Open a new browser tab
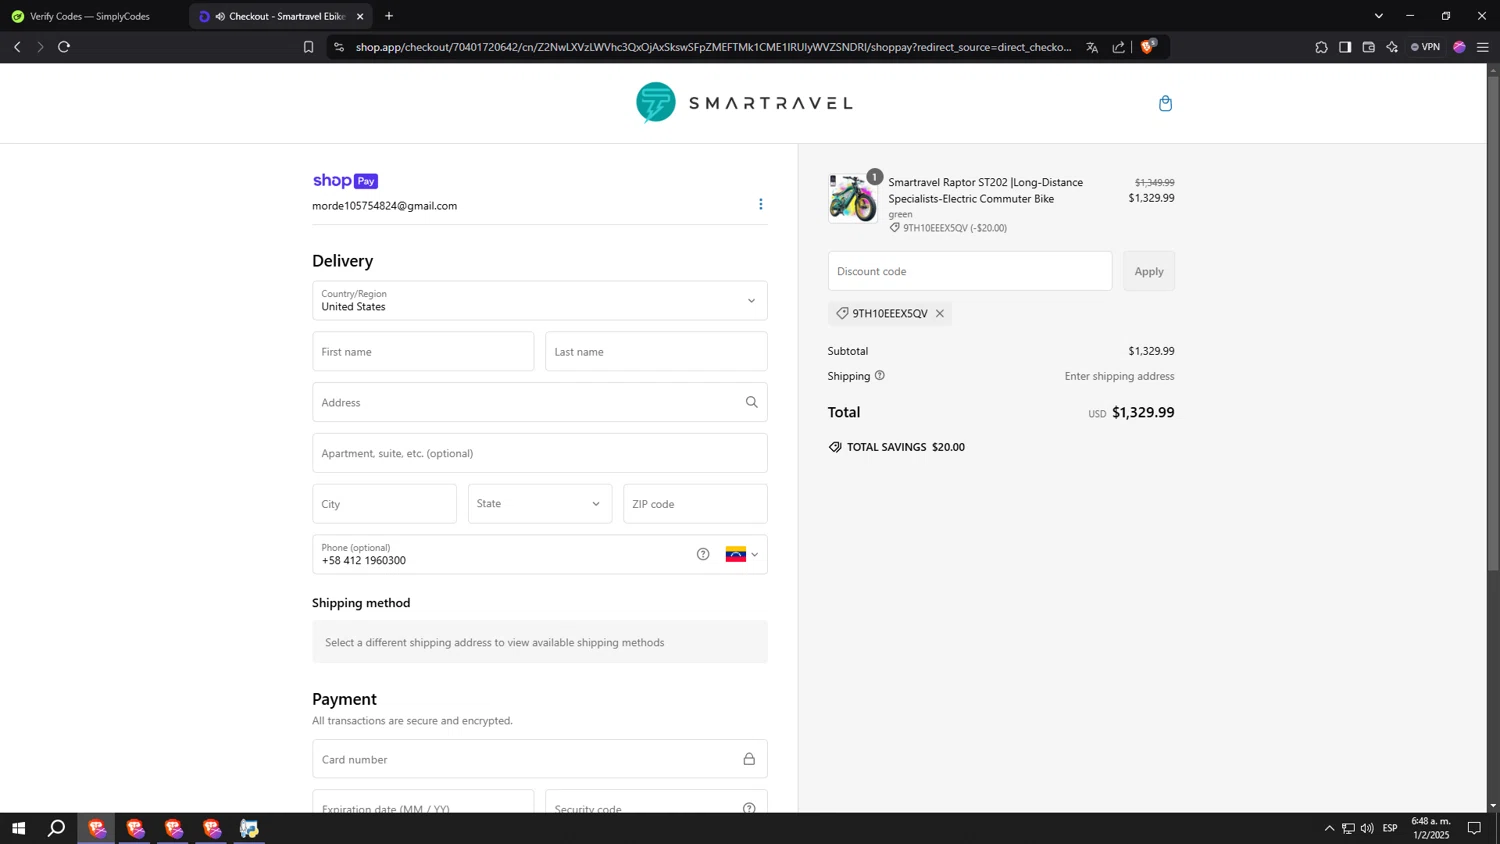Viewport: 1500px width, 844px height. tap(389, 16)
